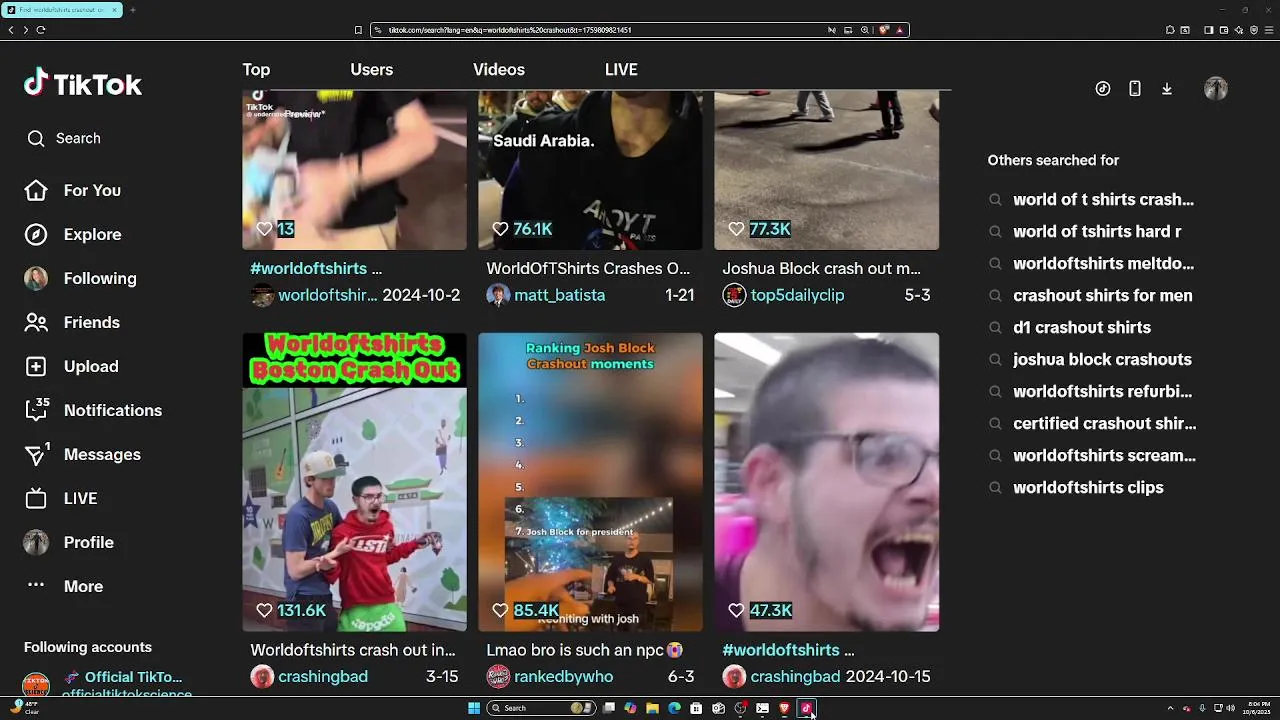
Task: Open the Windows Start button
Action: click(474, 708)
